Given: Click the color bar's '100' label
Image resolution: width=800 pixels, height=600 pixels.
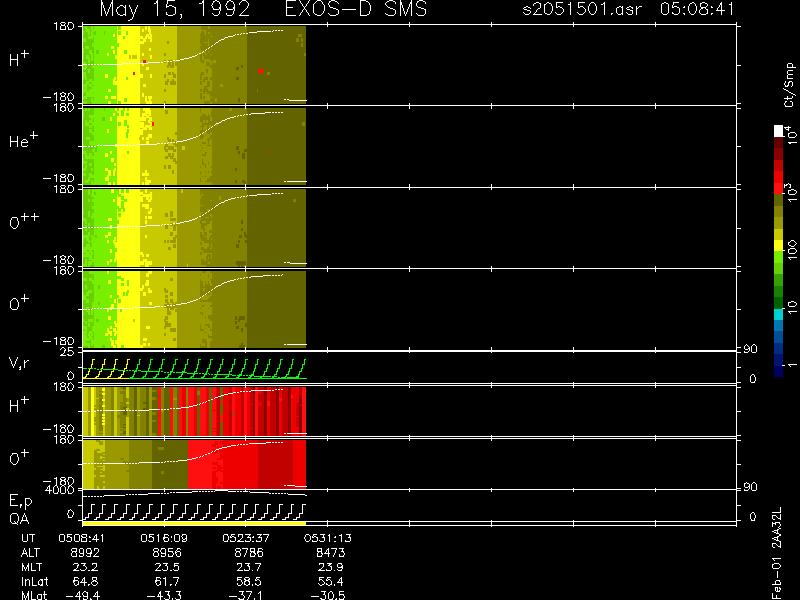Looking at the screenshot, I should pos(792,250).
